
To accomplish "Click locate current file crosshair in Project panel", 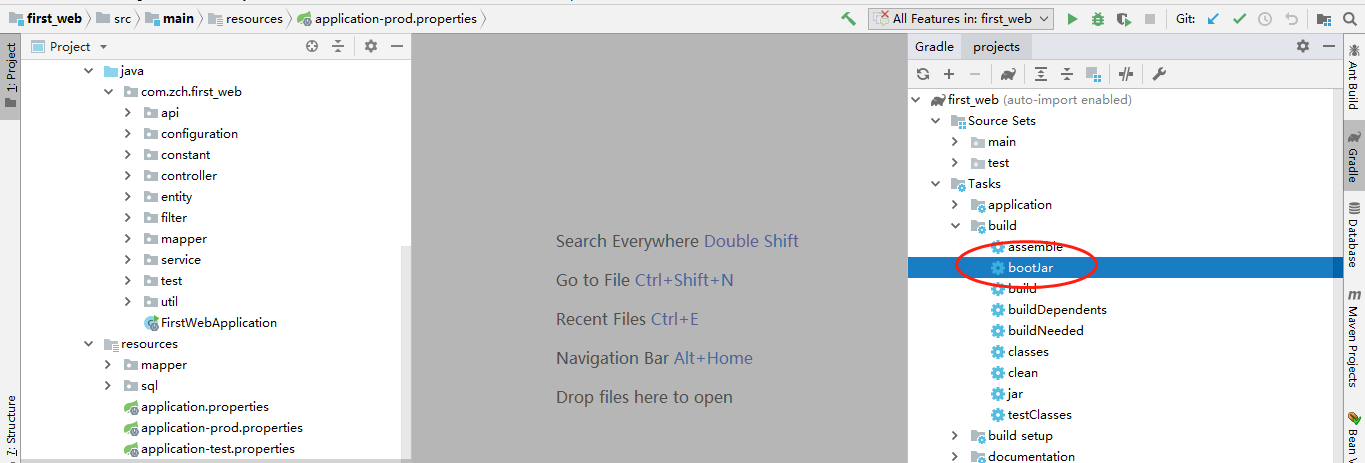I will pyautogui.click(x=312, y=46).
